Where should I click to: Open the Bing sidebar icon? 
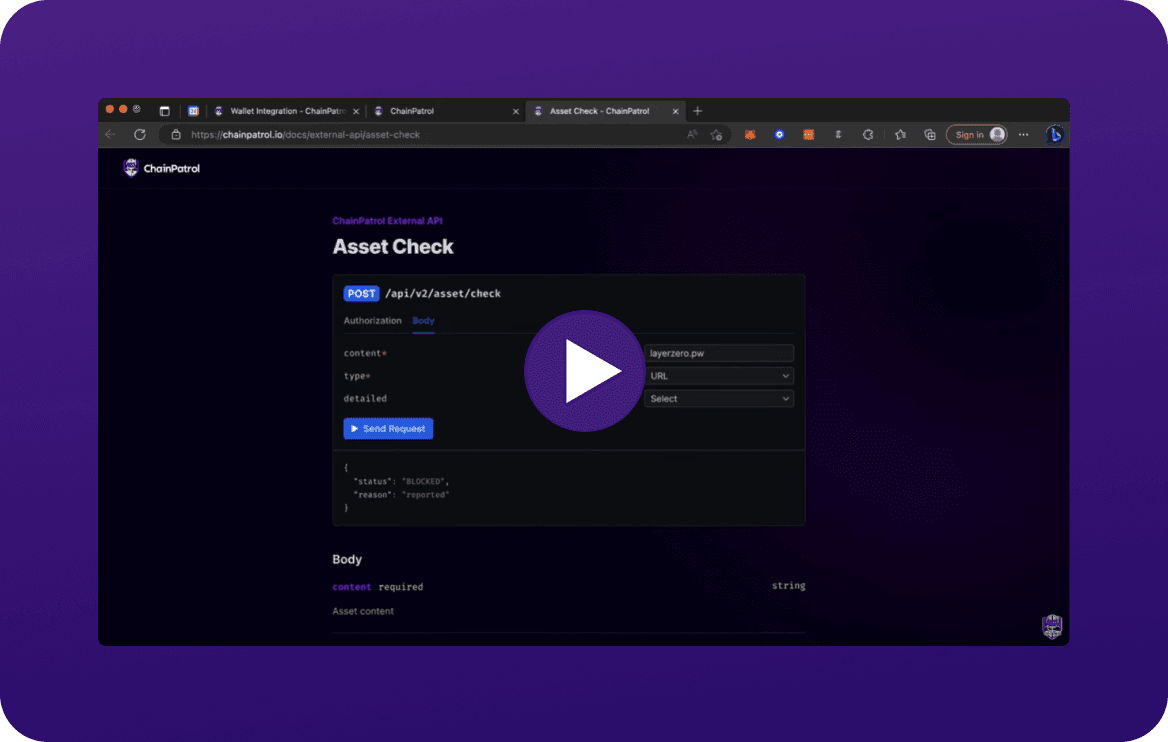[1054, 135]
